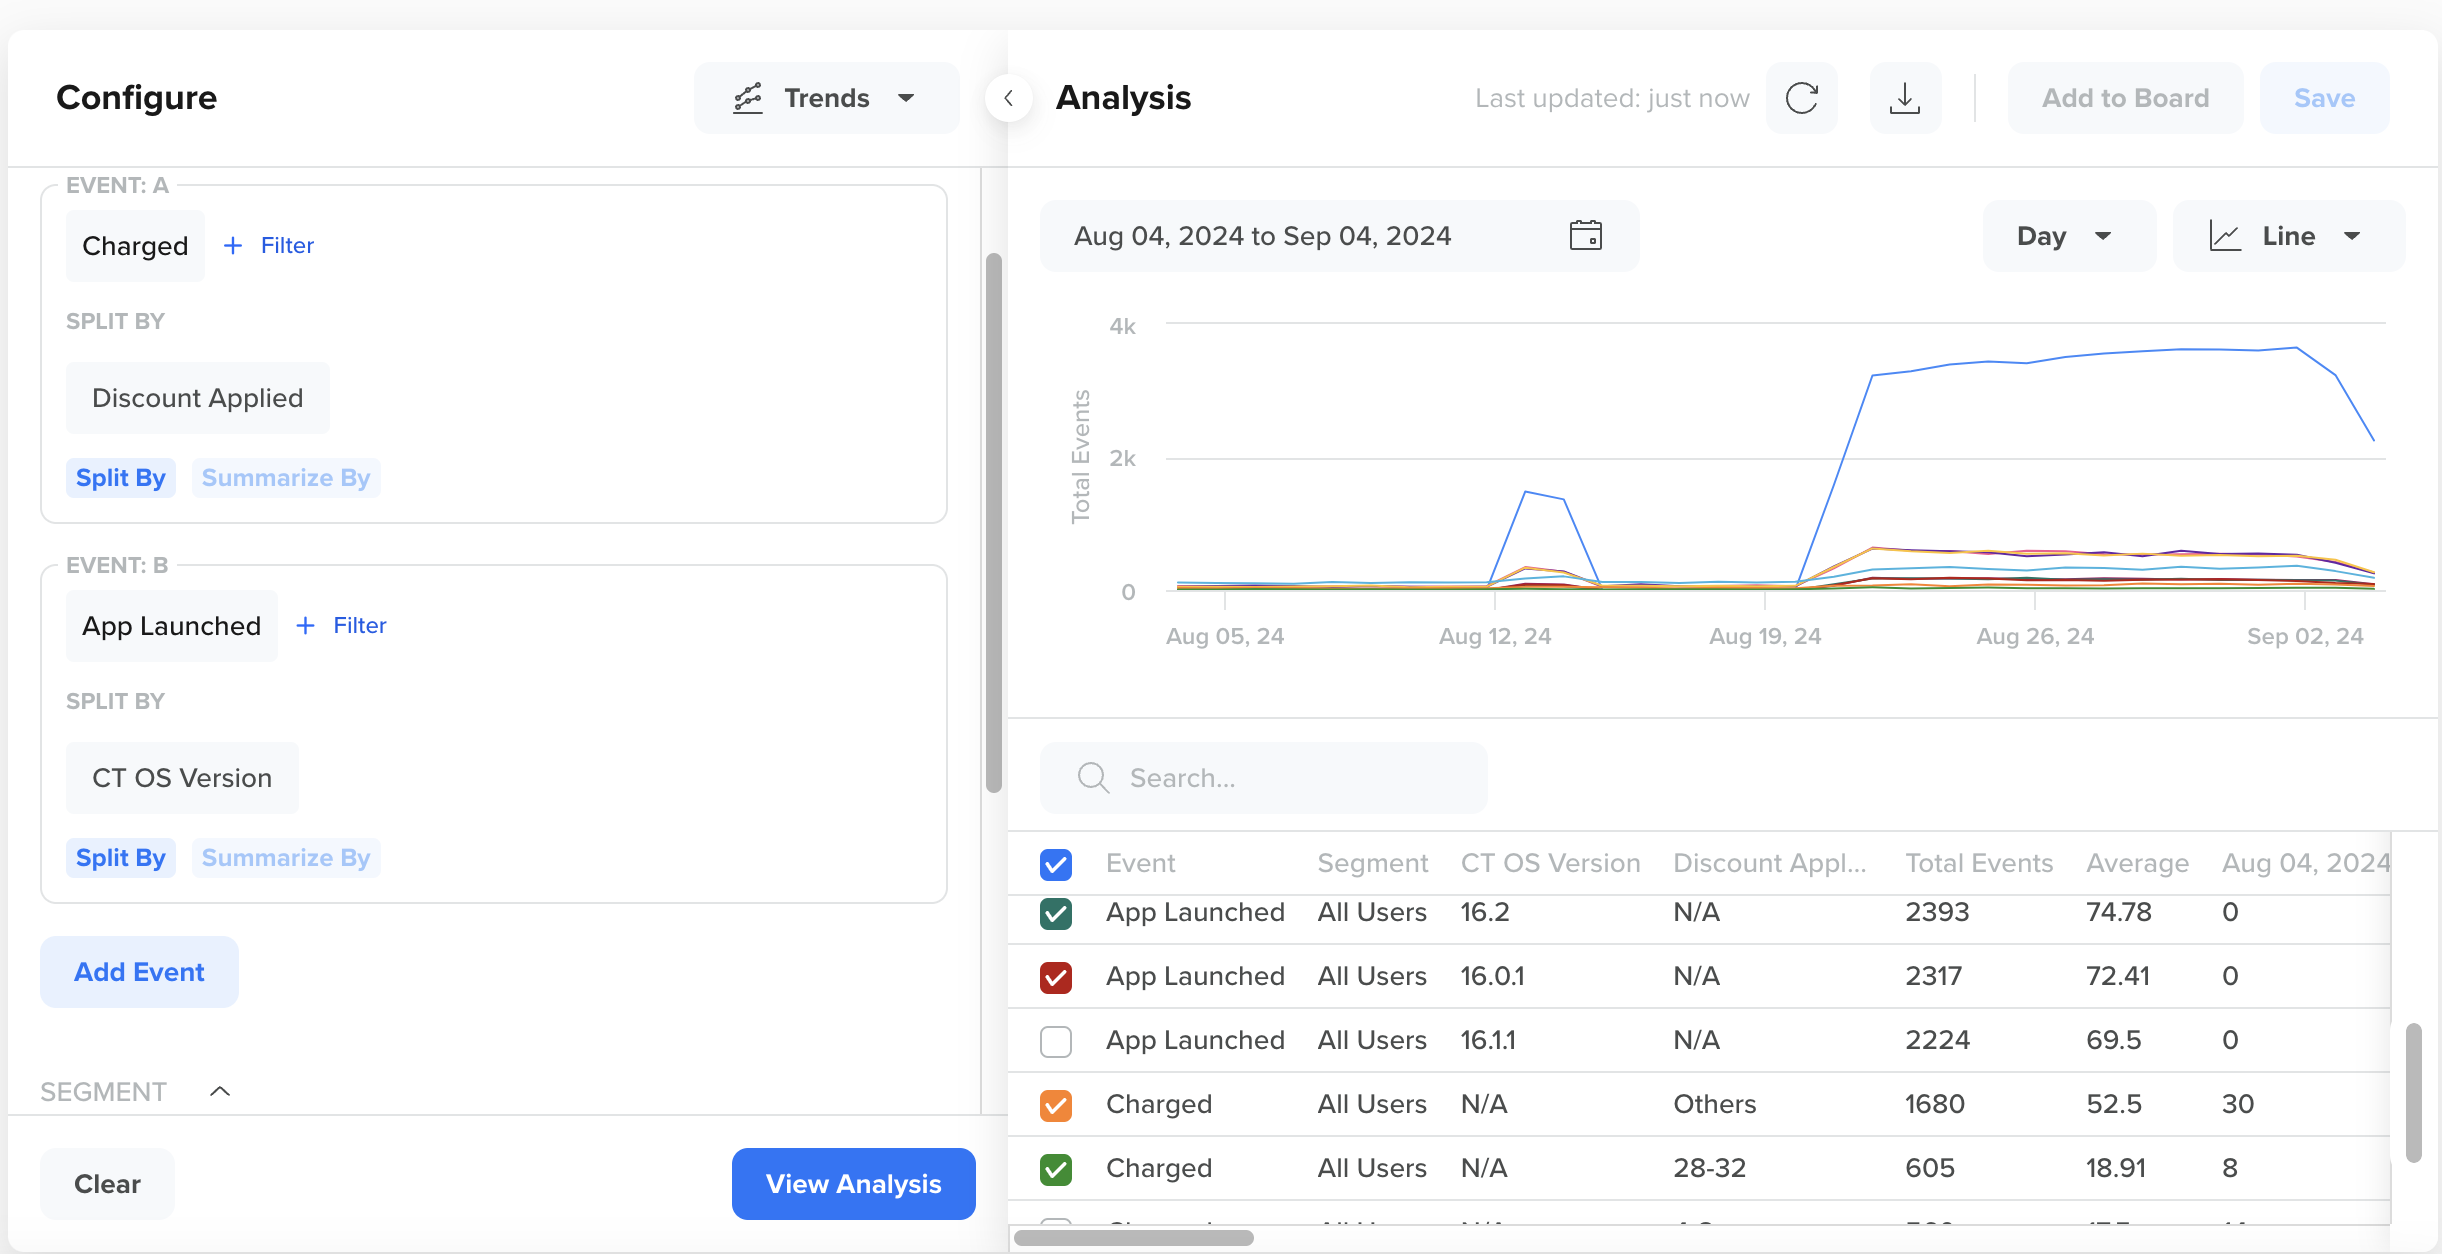Click the refresh analysis icon

(x=1801, y=98)
